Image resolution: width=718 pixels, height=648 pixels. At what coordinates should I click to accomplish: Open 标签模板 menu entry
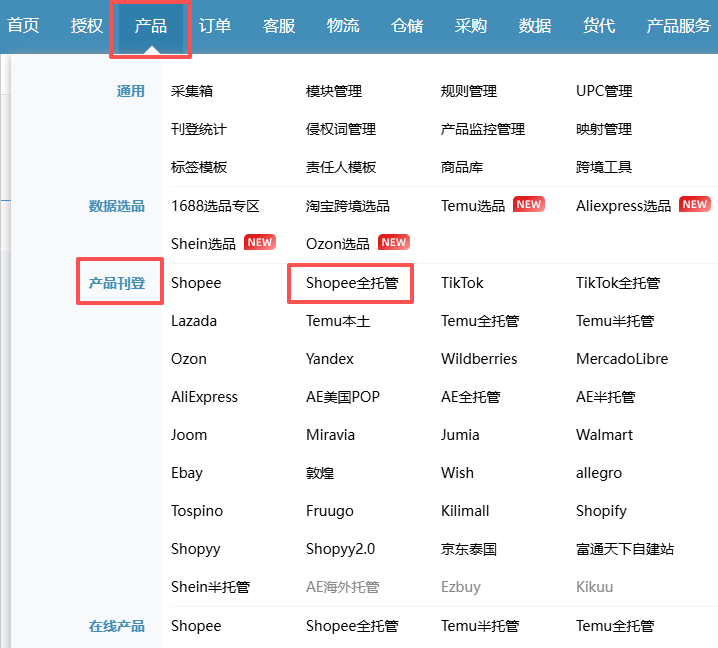click(x=199, y=167)
